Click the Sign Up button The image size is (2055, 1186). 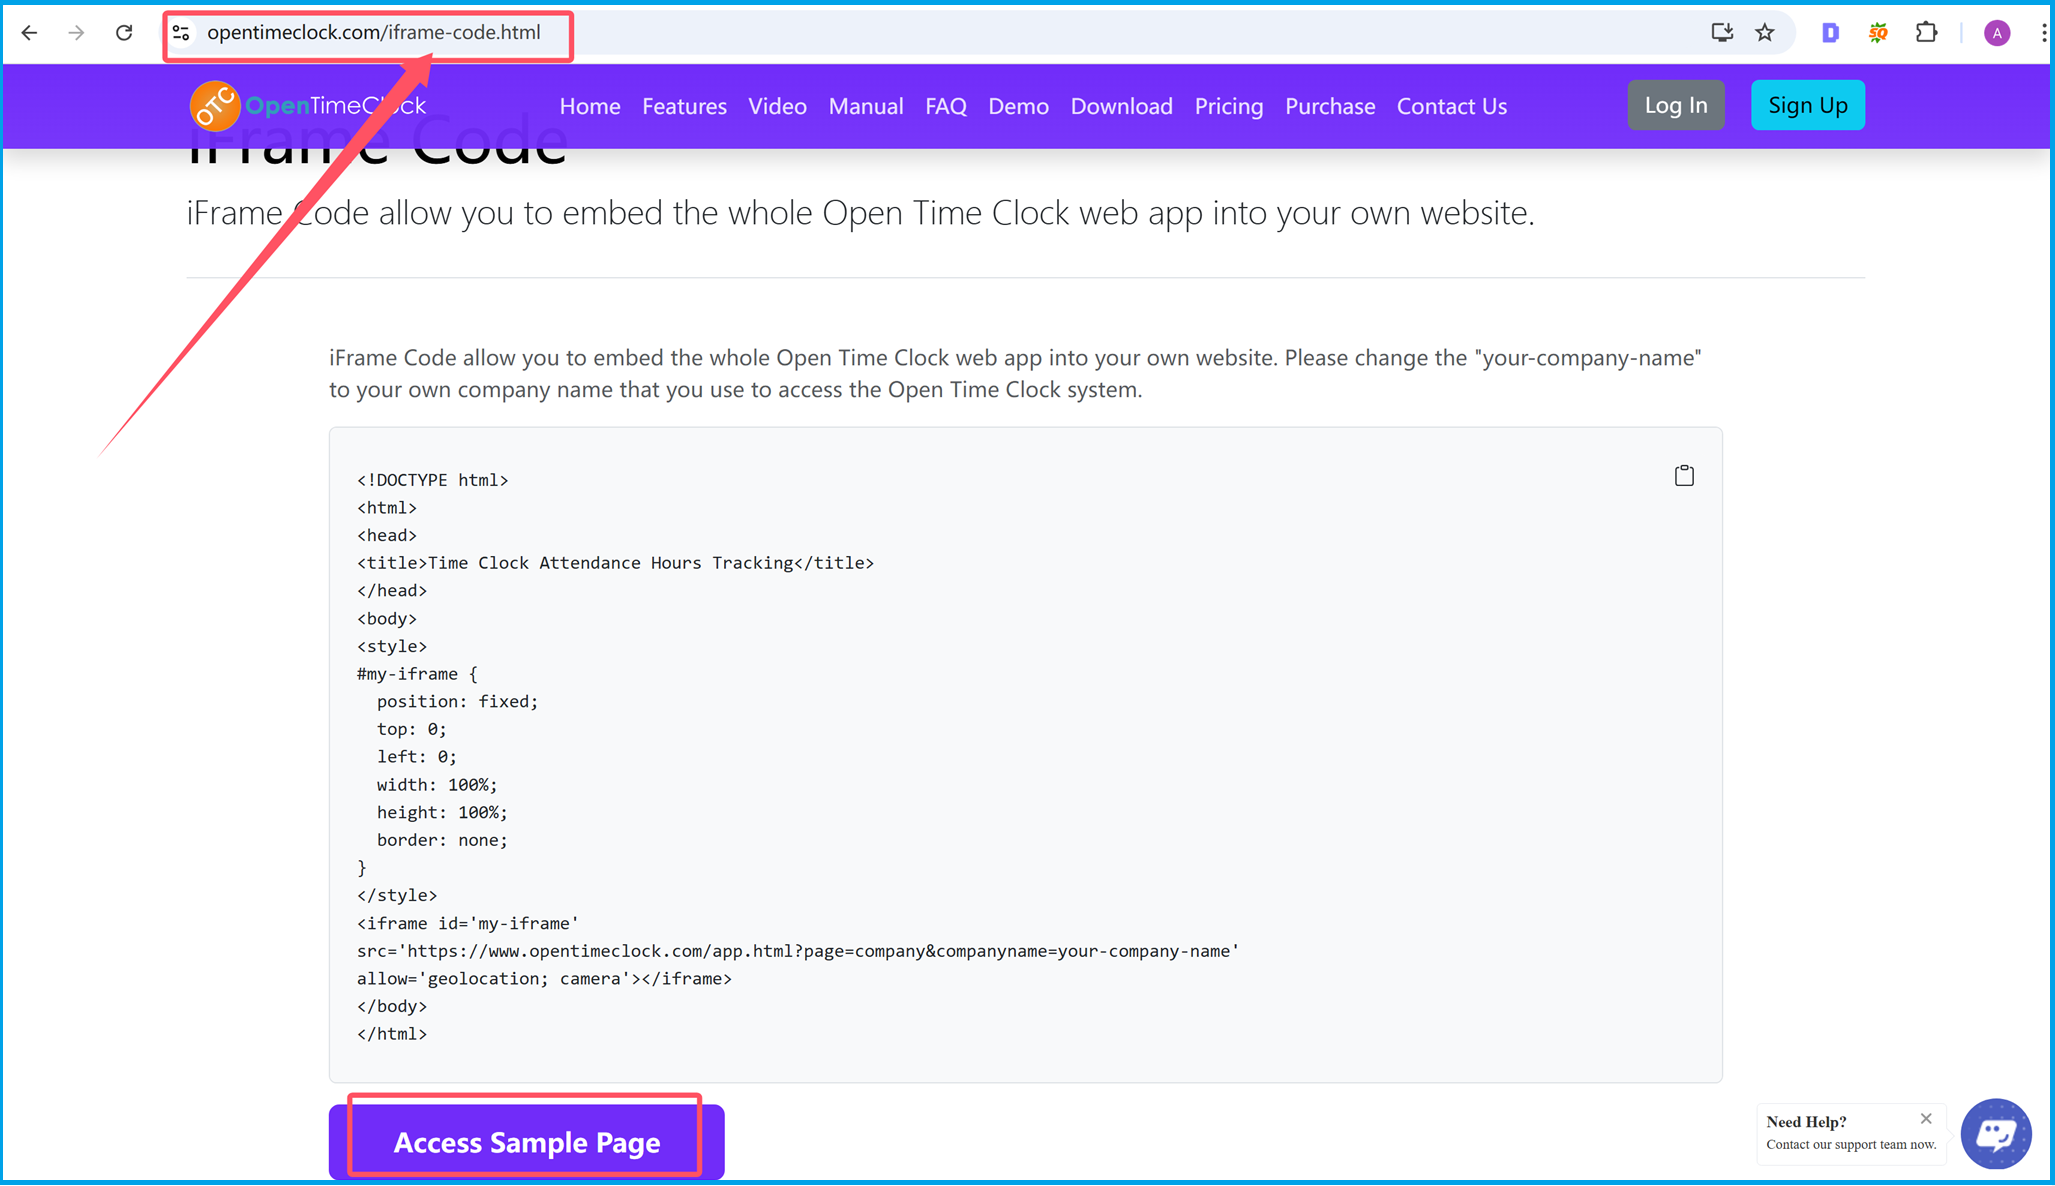(1807, 105)
